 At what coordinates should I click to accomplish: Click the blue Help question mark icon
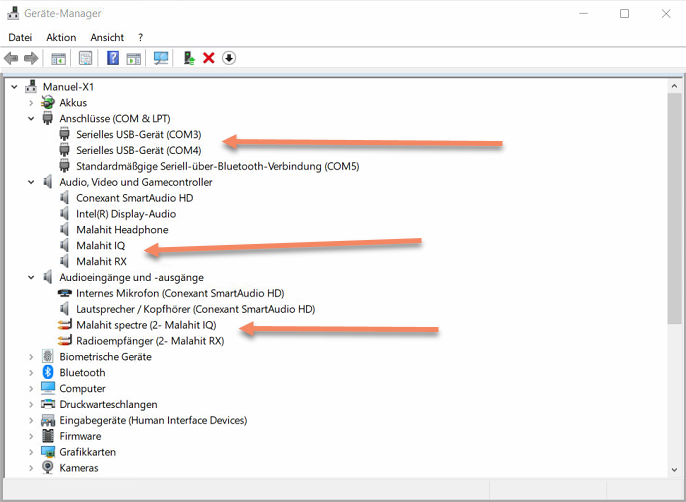(x=113, y=58)
